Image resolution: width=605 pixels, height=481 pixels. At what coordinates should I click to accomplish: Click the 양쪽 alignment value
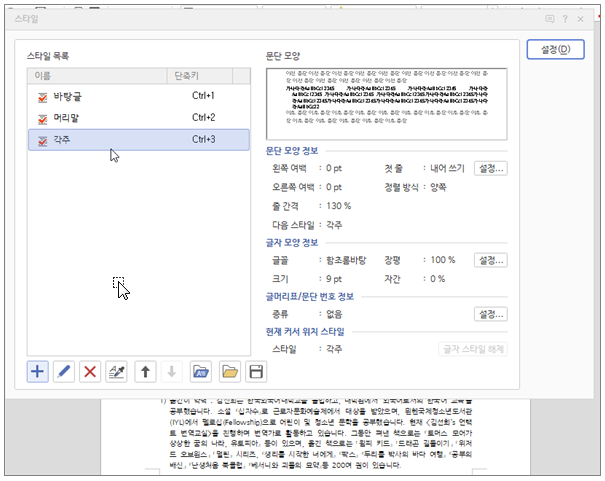(438, 187)
